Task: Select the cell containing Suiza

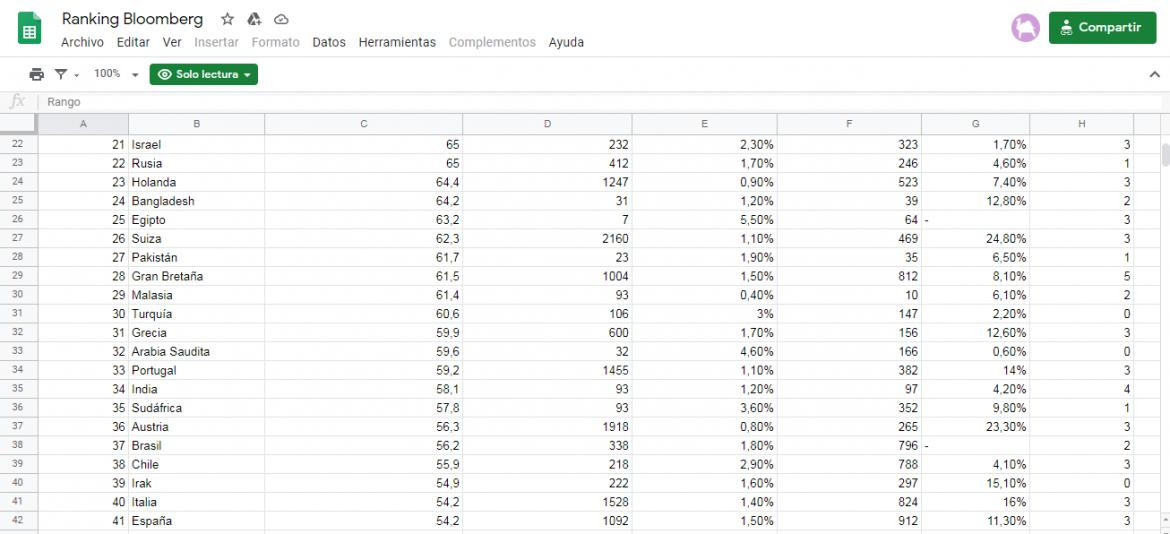Action: 196,239
